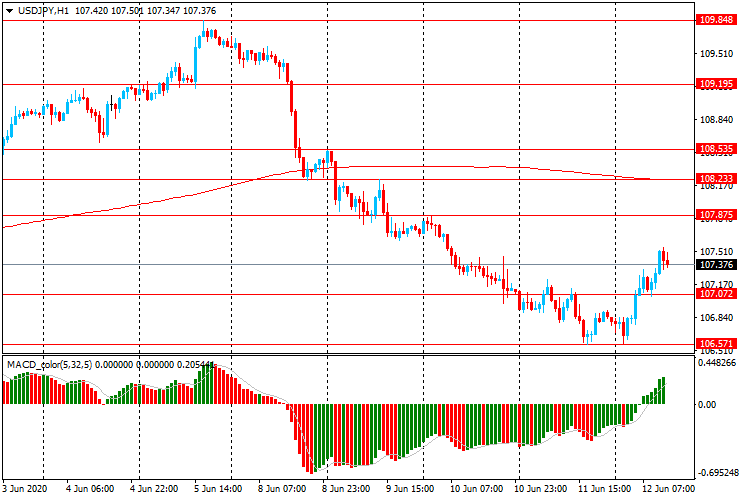740x500 pixels.
Task: Select the USDJPY,H1 chart title text
Action: pyautogui.click(x=43, y=10)
